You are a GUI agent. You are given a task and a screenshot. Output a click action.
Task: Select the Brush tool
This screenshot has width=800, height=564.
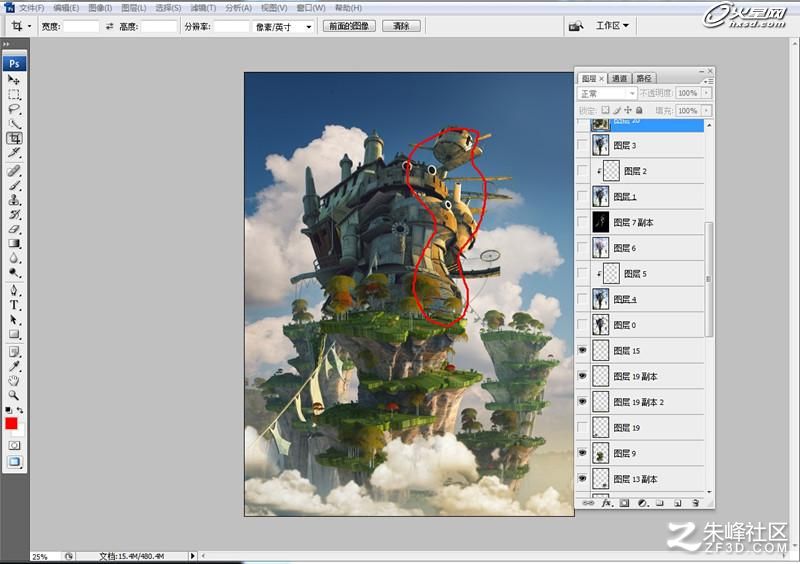pyautogui.click(x=14, y=185)
